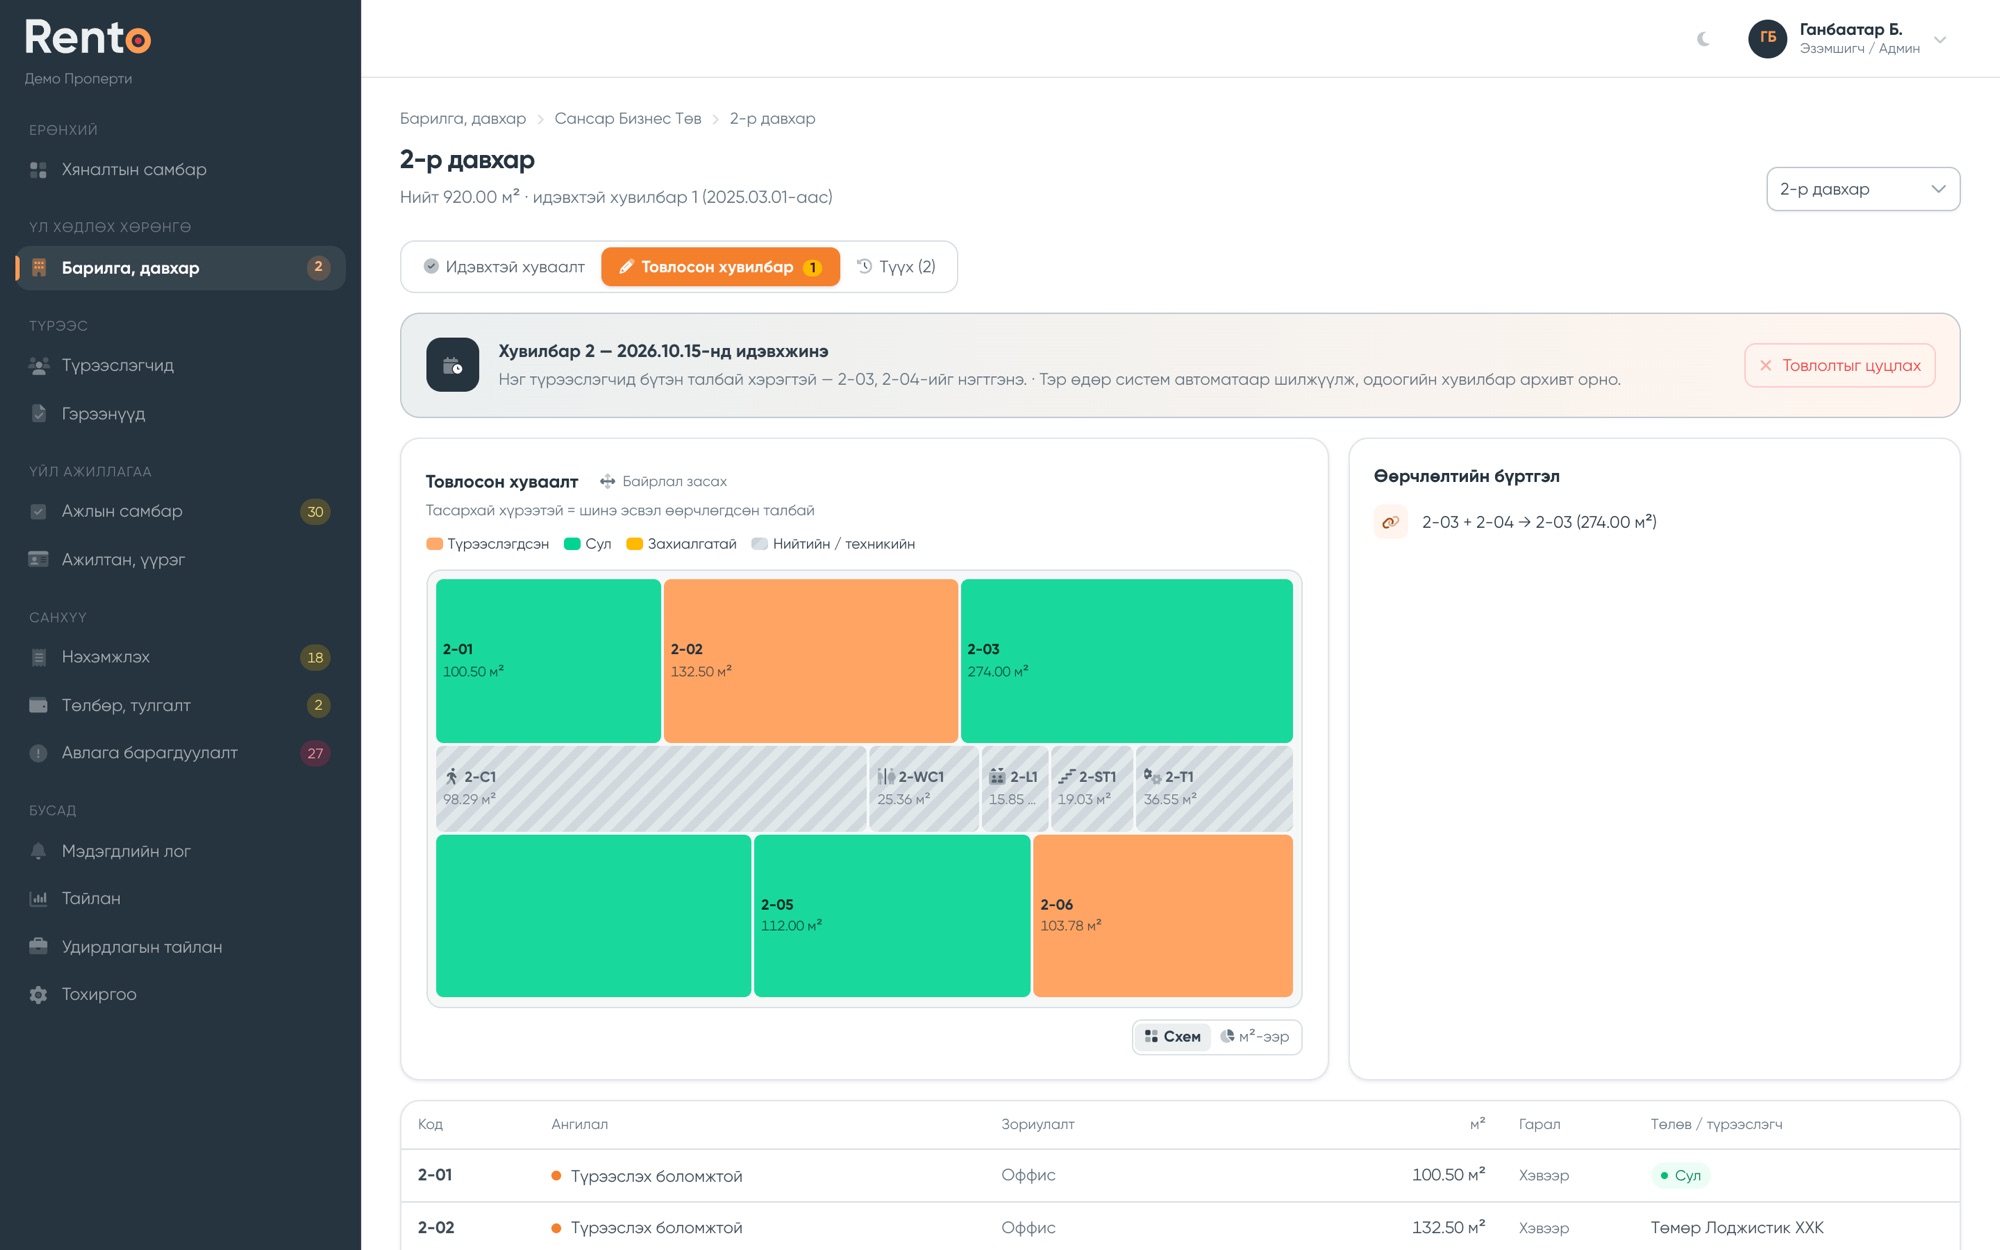Toggle dark mode moon icon
Viewport: 2000px width, 1250px height.
click(x=1704, y=39)
